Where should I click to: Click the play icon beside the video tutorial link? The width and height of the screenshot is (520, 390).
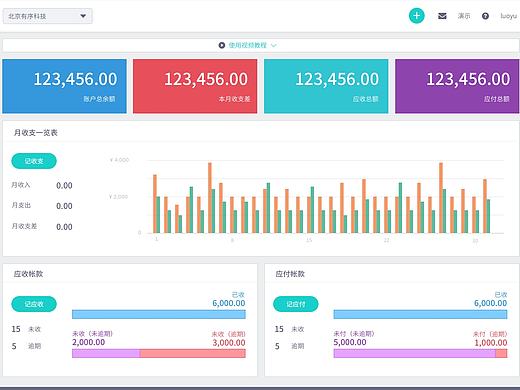(x=222, y=45)
